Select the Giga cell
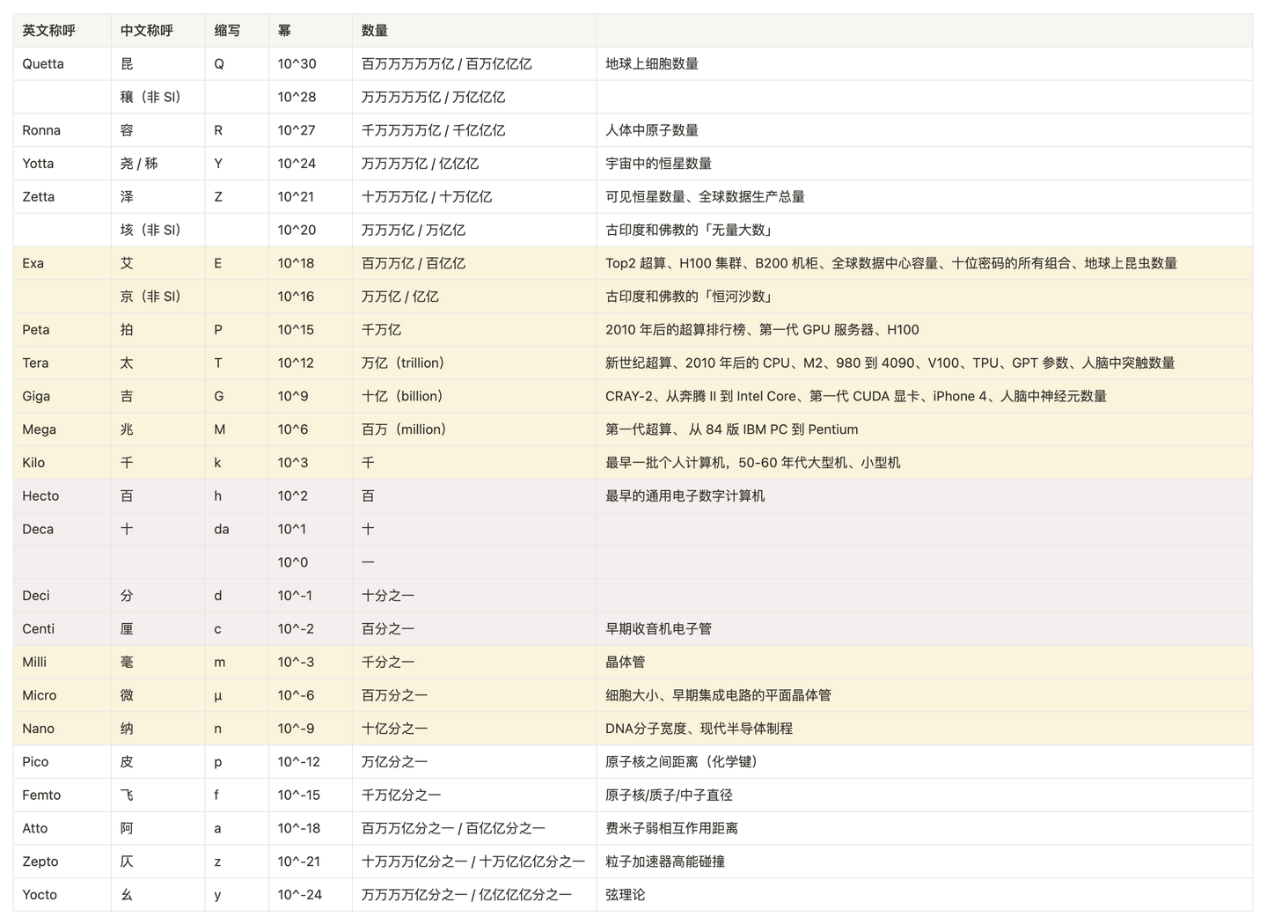 point(62,396)
